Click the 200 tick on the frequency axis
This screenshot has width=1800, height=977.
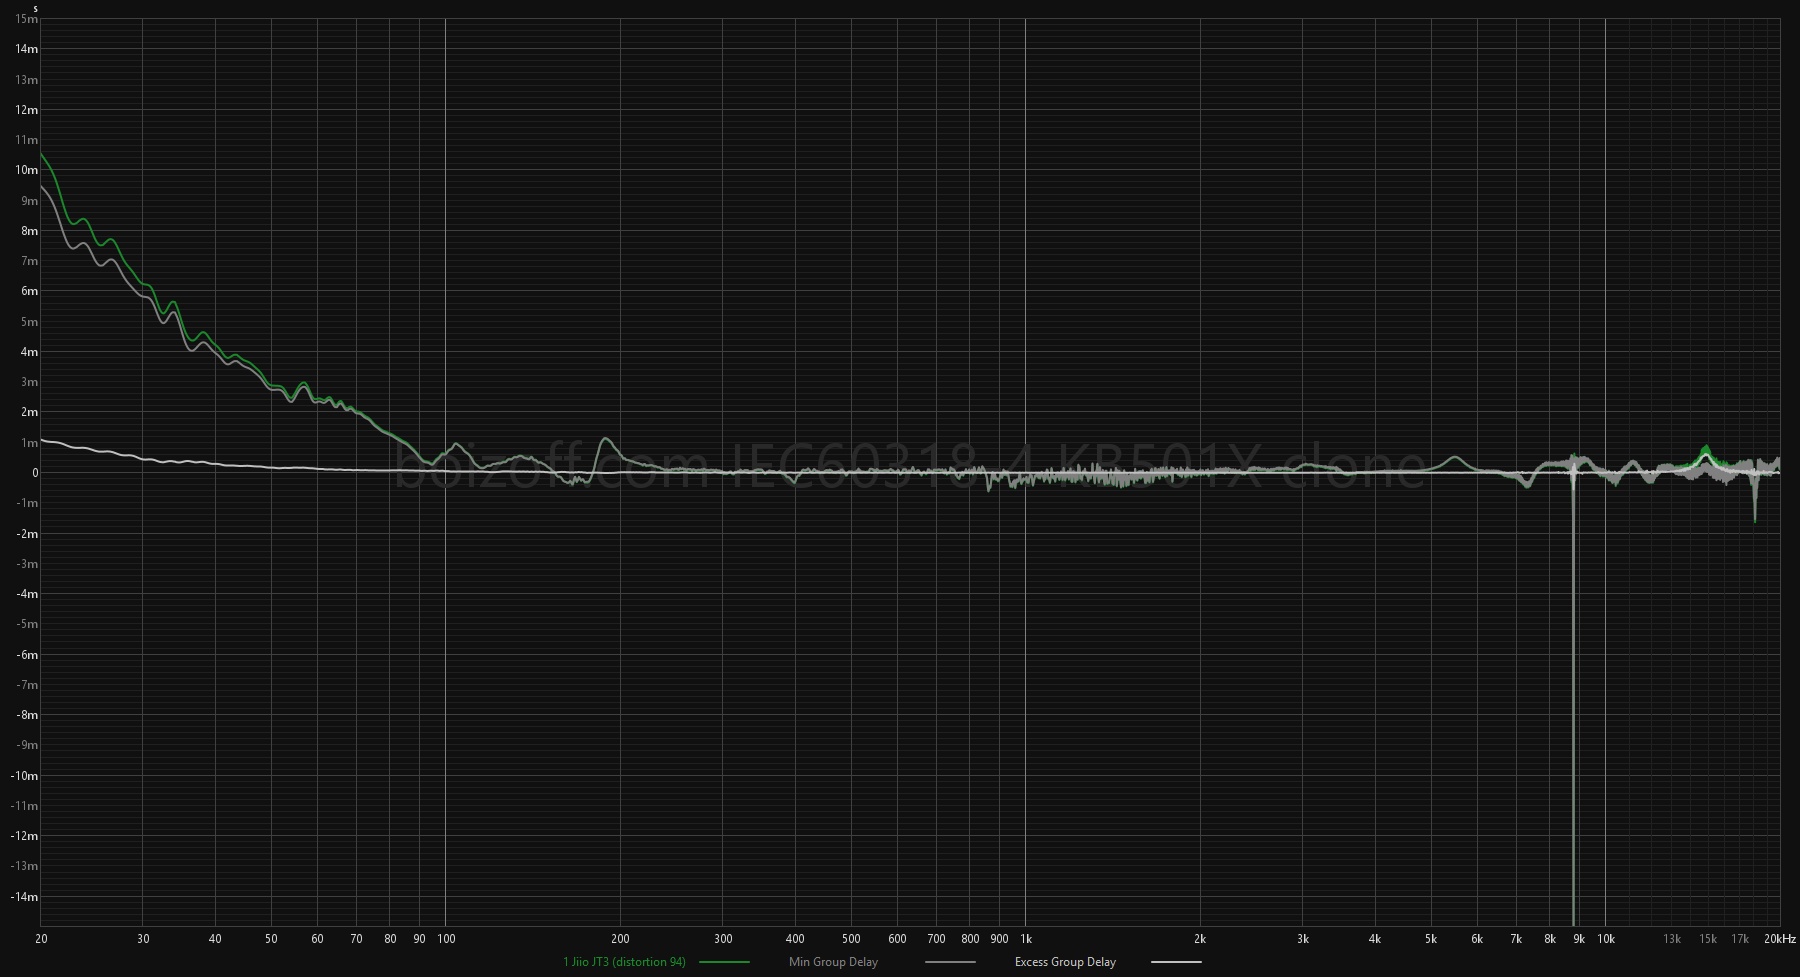(620, 939)
